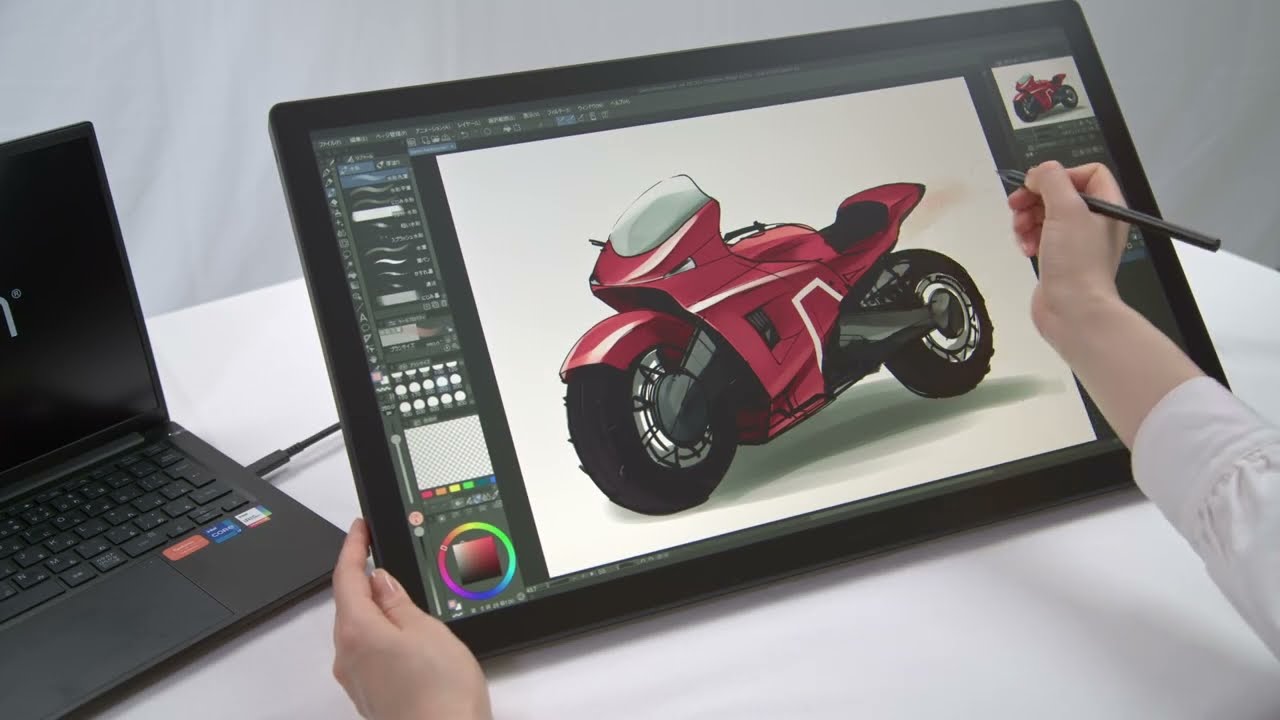Open the ページ管理 menu
The width and height of the screenshot is (1280, 720).
click(391, 135)
